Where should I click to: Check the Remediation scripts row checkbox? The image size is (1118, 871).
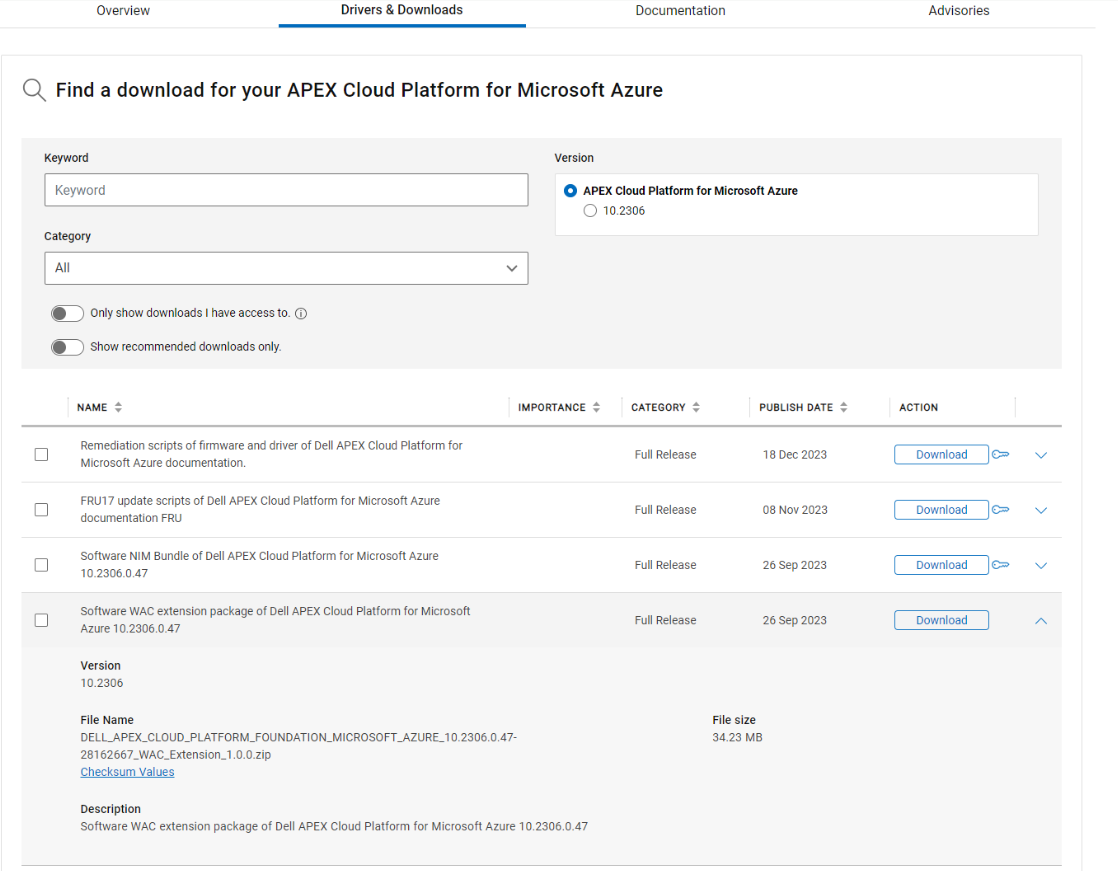coord(41,455)
